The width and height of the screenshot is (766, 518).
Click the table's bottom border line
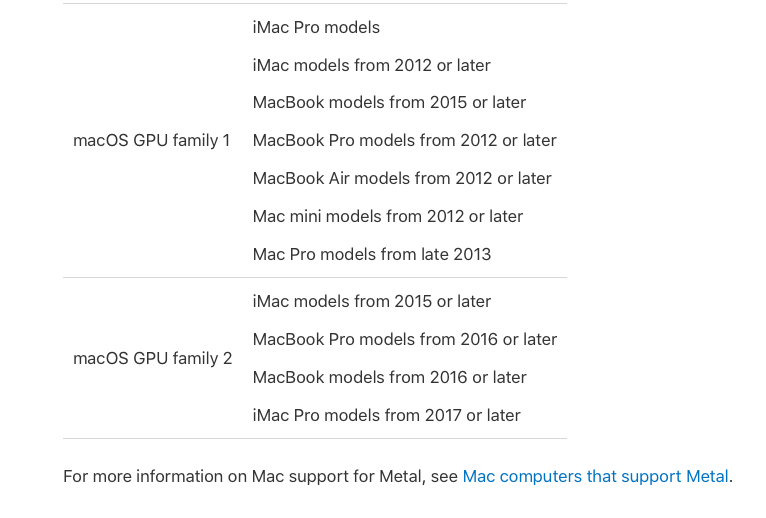click(315, 439)
